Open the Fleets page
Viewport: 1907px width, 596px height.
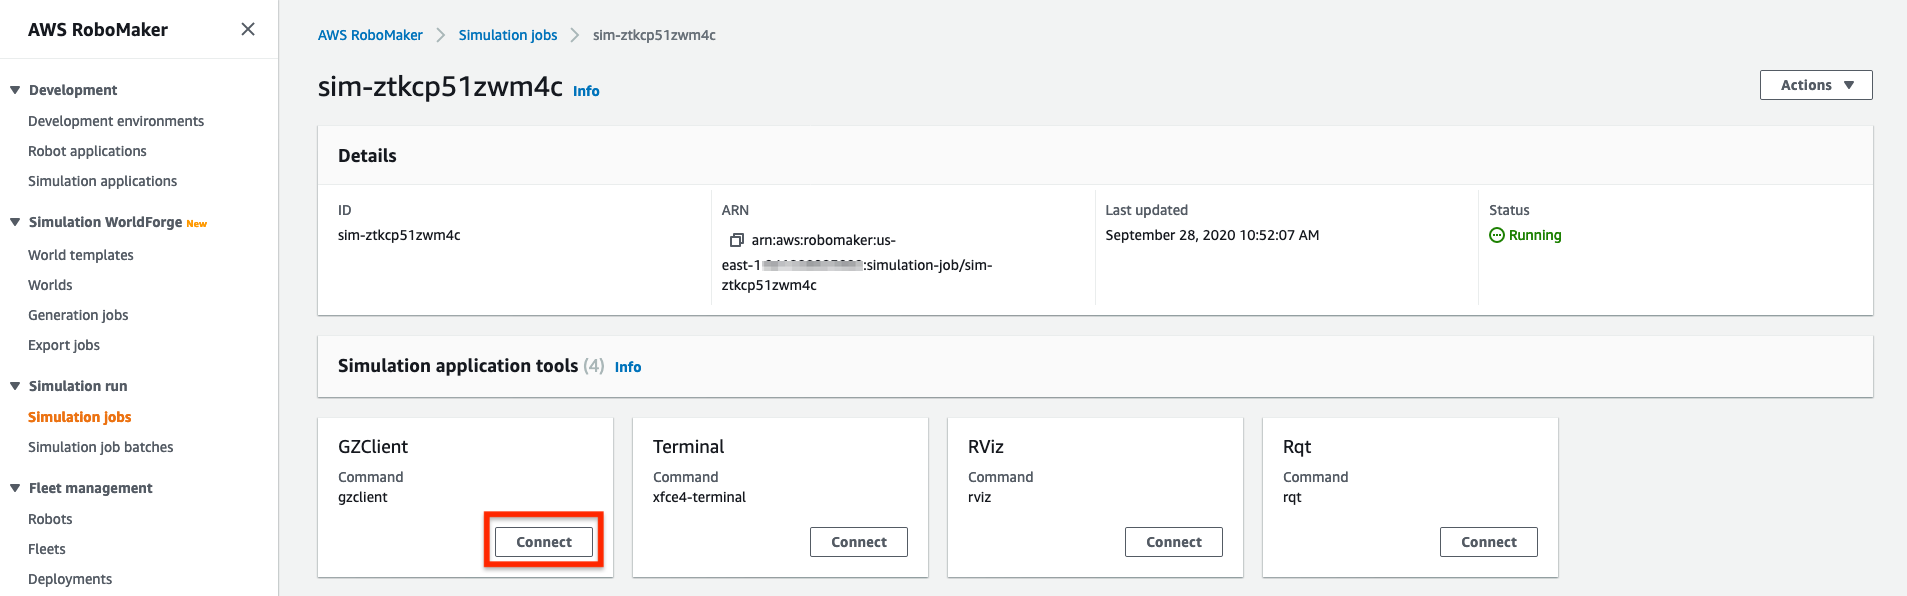click(47, 549)
